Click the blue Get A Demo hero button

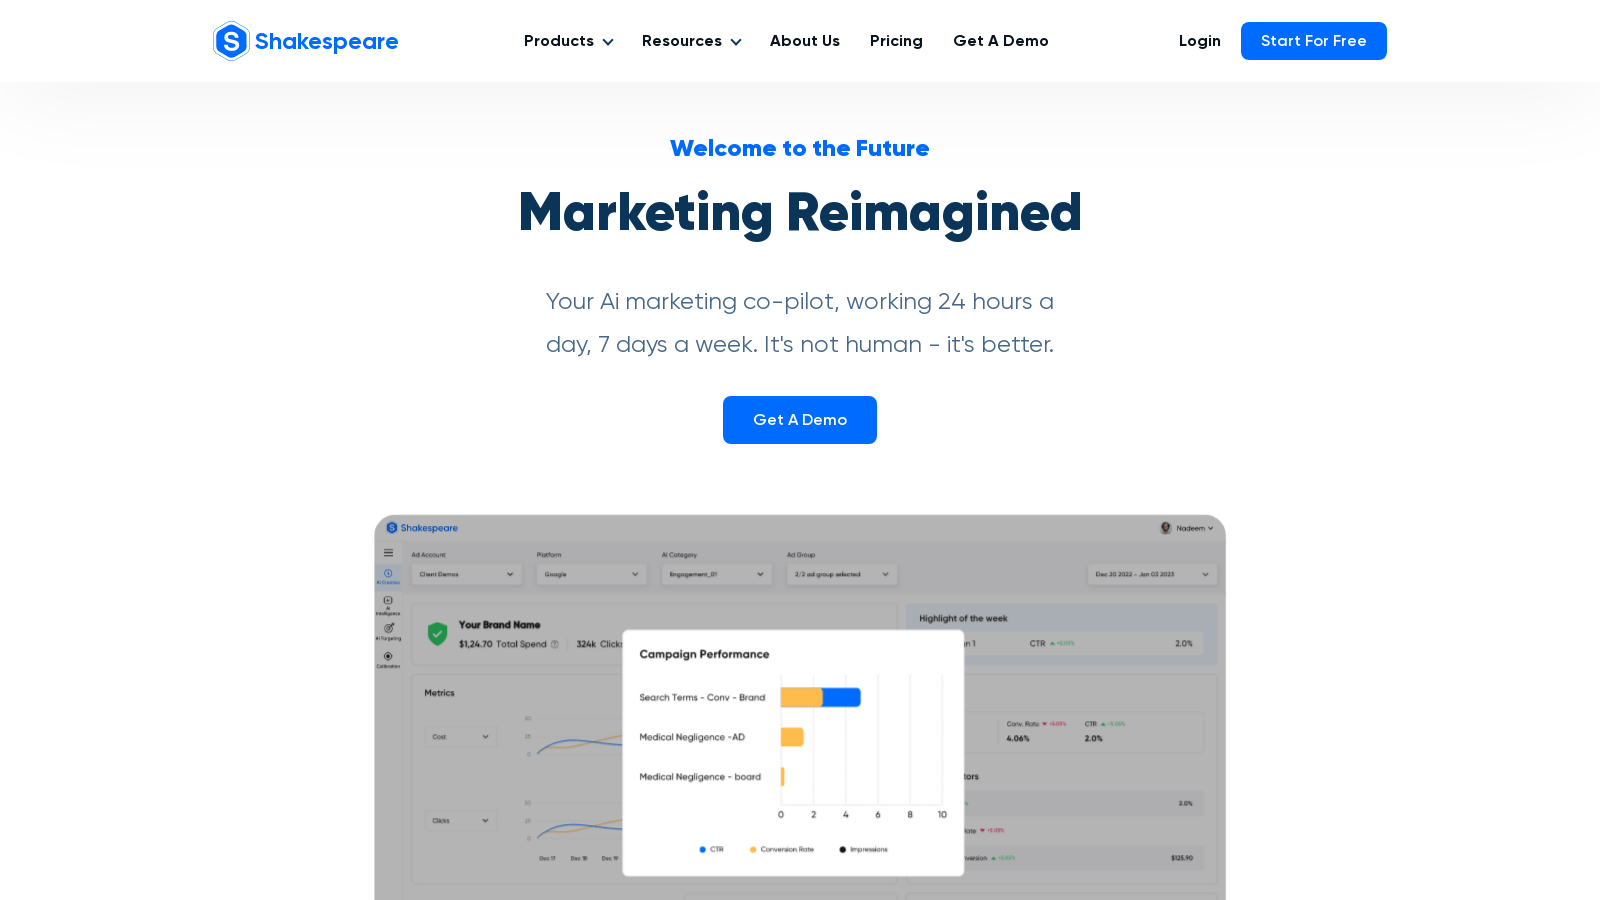click(x=800, y=420)
